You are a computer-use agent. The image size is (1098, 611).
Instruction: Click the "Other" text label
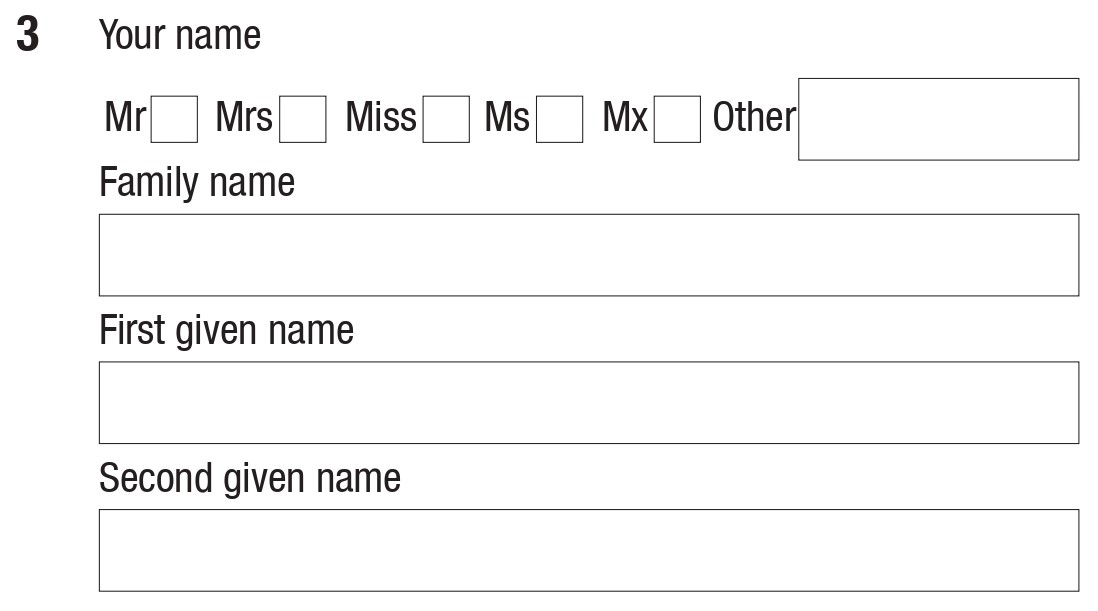(x=753, y=118)
